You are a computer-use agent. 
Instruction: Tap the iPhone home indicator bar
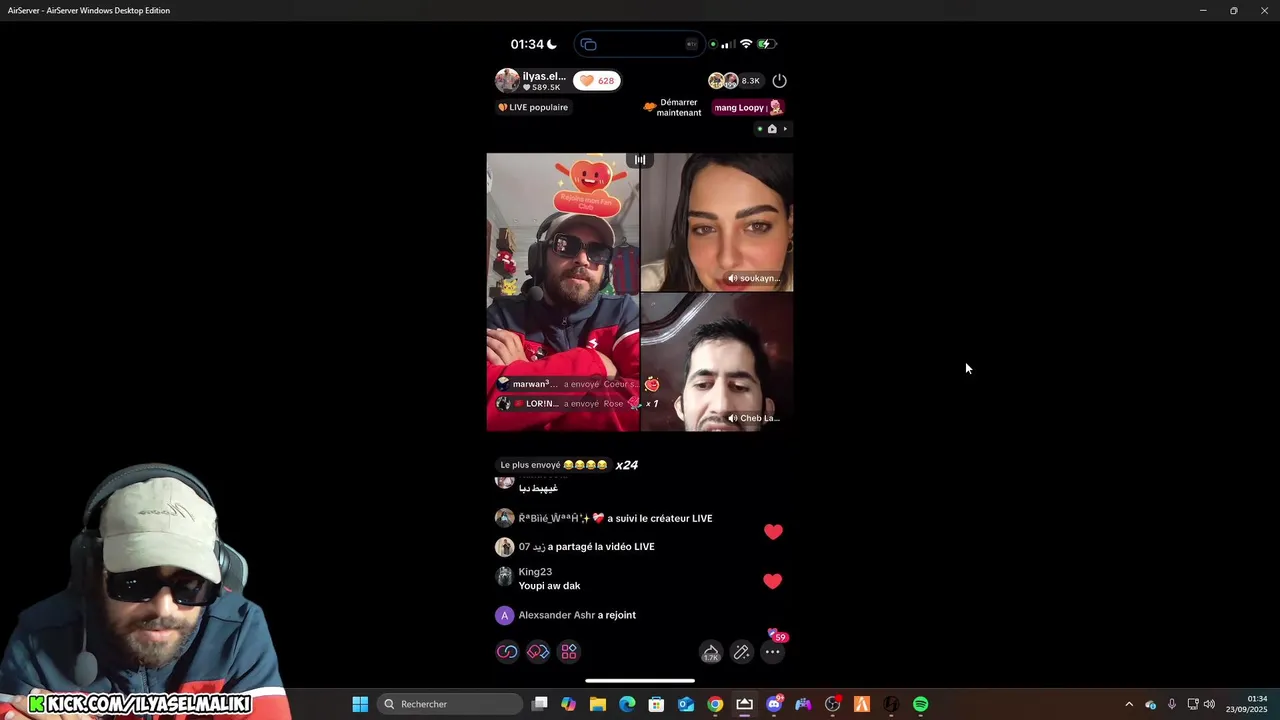click(640, 681)
